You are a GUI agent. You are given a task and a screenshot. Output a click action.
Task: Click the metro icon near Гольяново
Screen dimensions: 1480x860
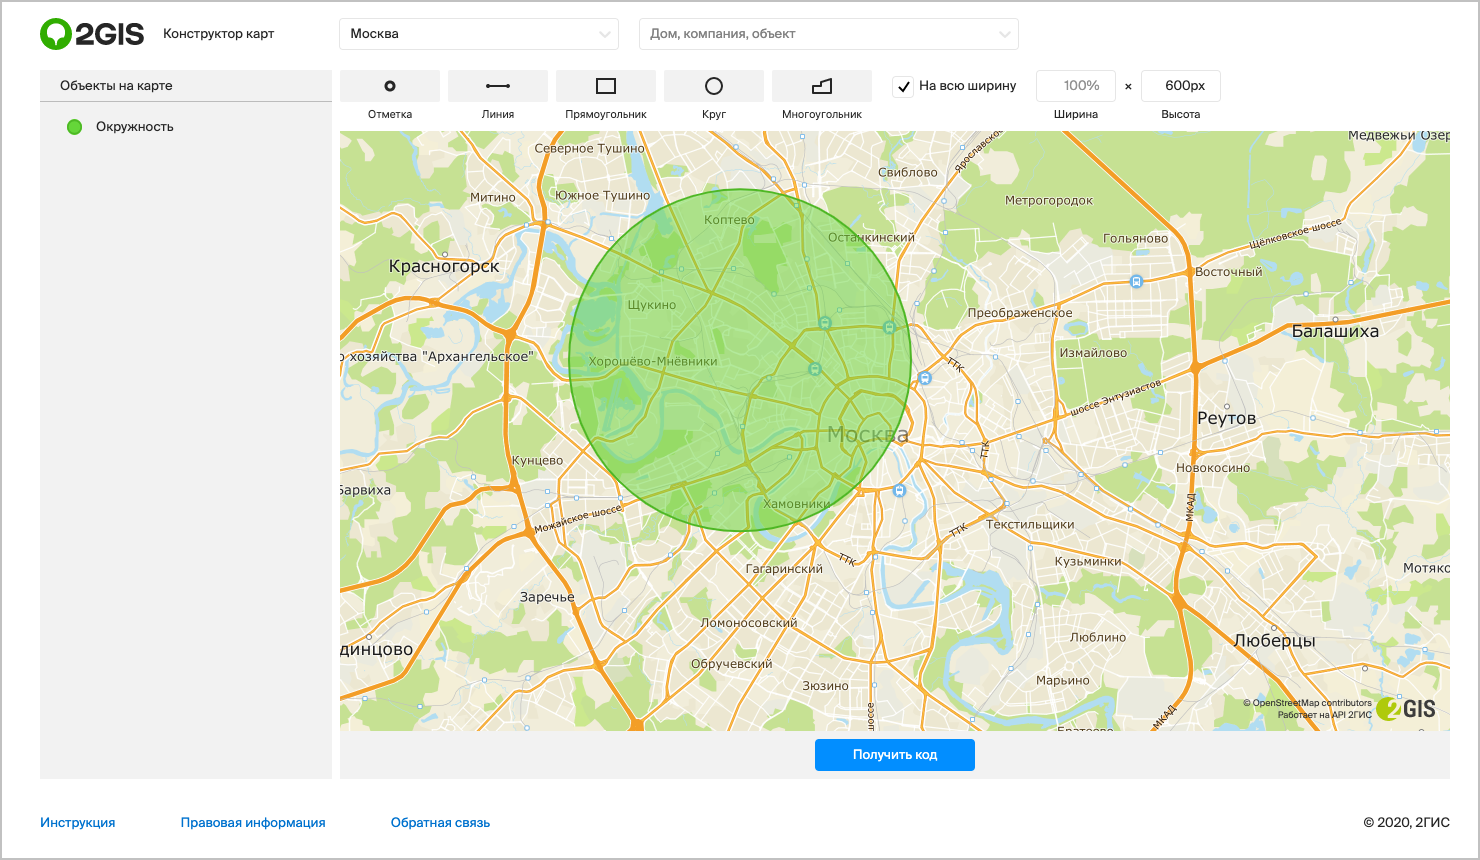[1136, 282]
